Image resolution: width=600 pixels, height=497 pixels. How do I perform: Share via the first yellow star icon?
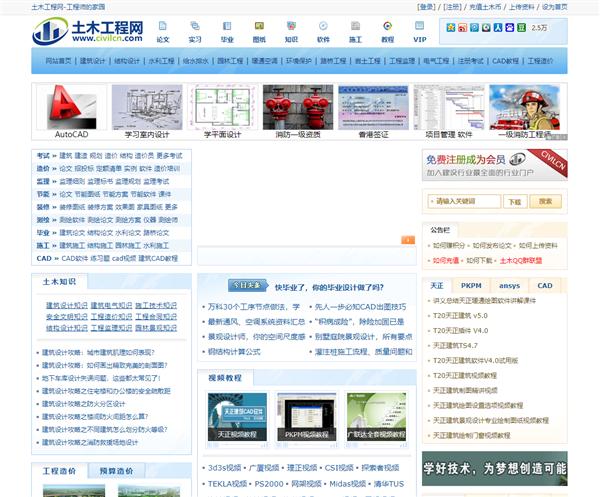[x=451, y=28]
